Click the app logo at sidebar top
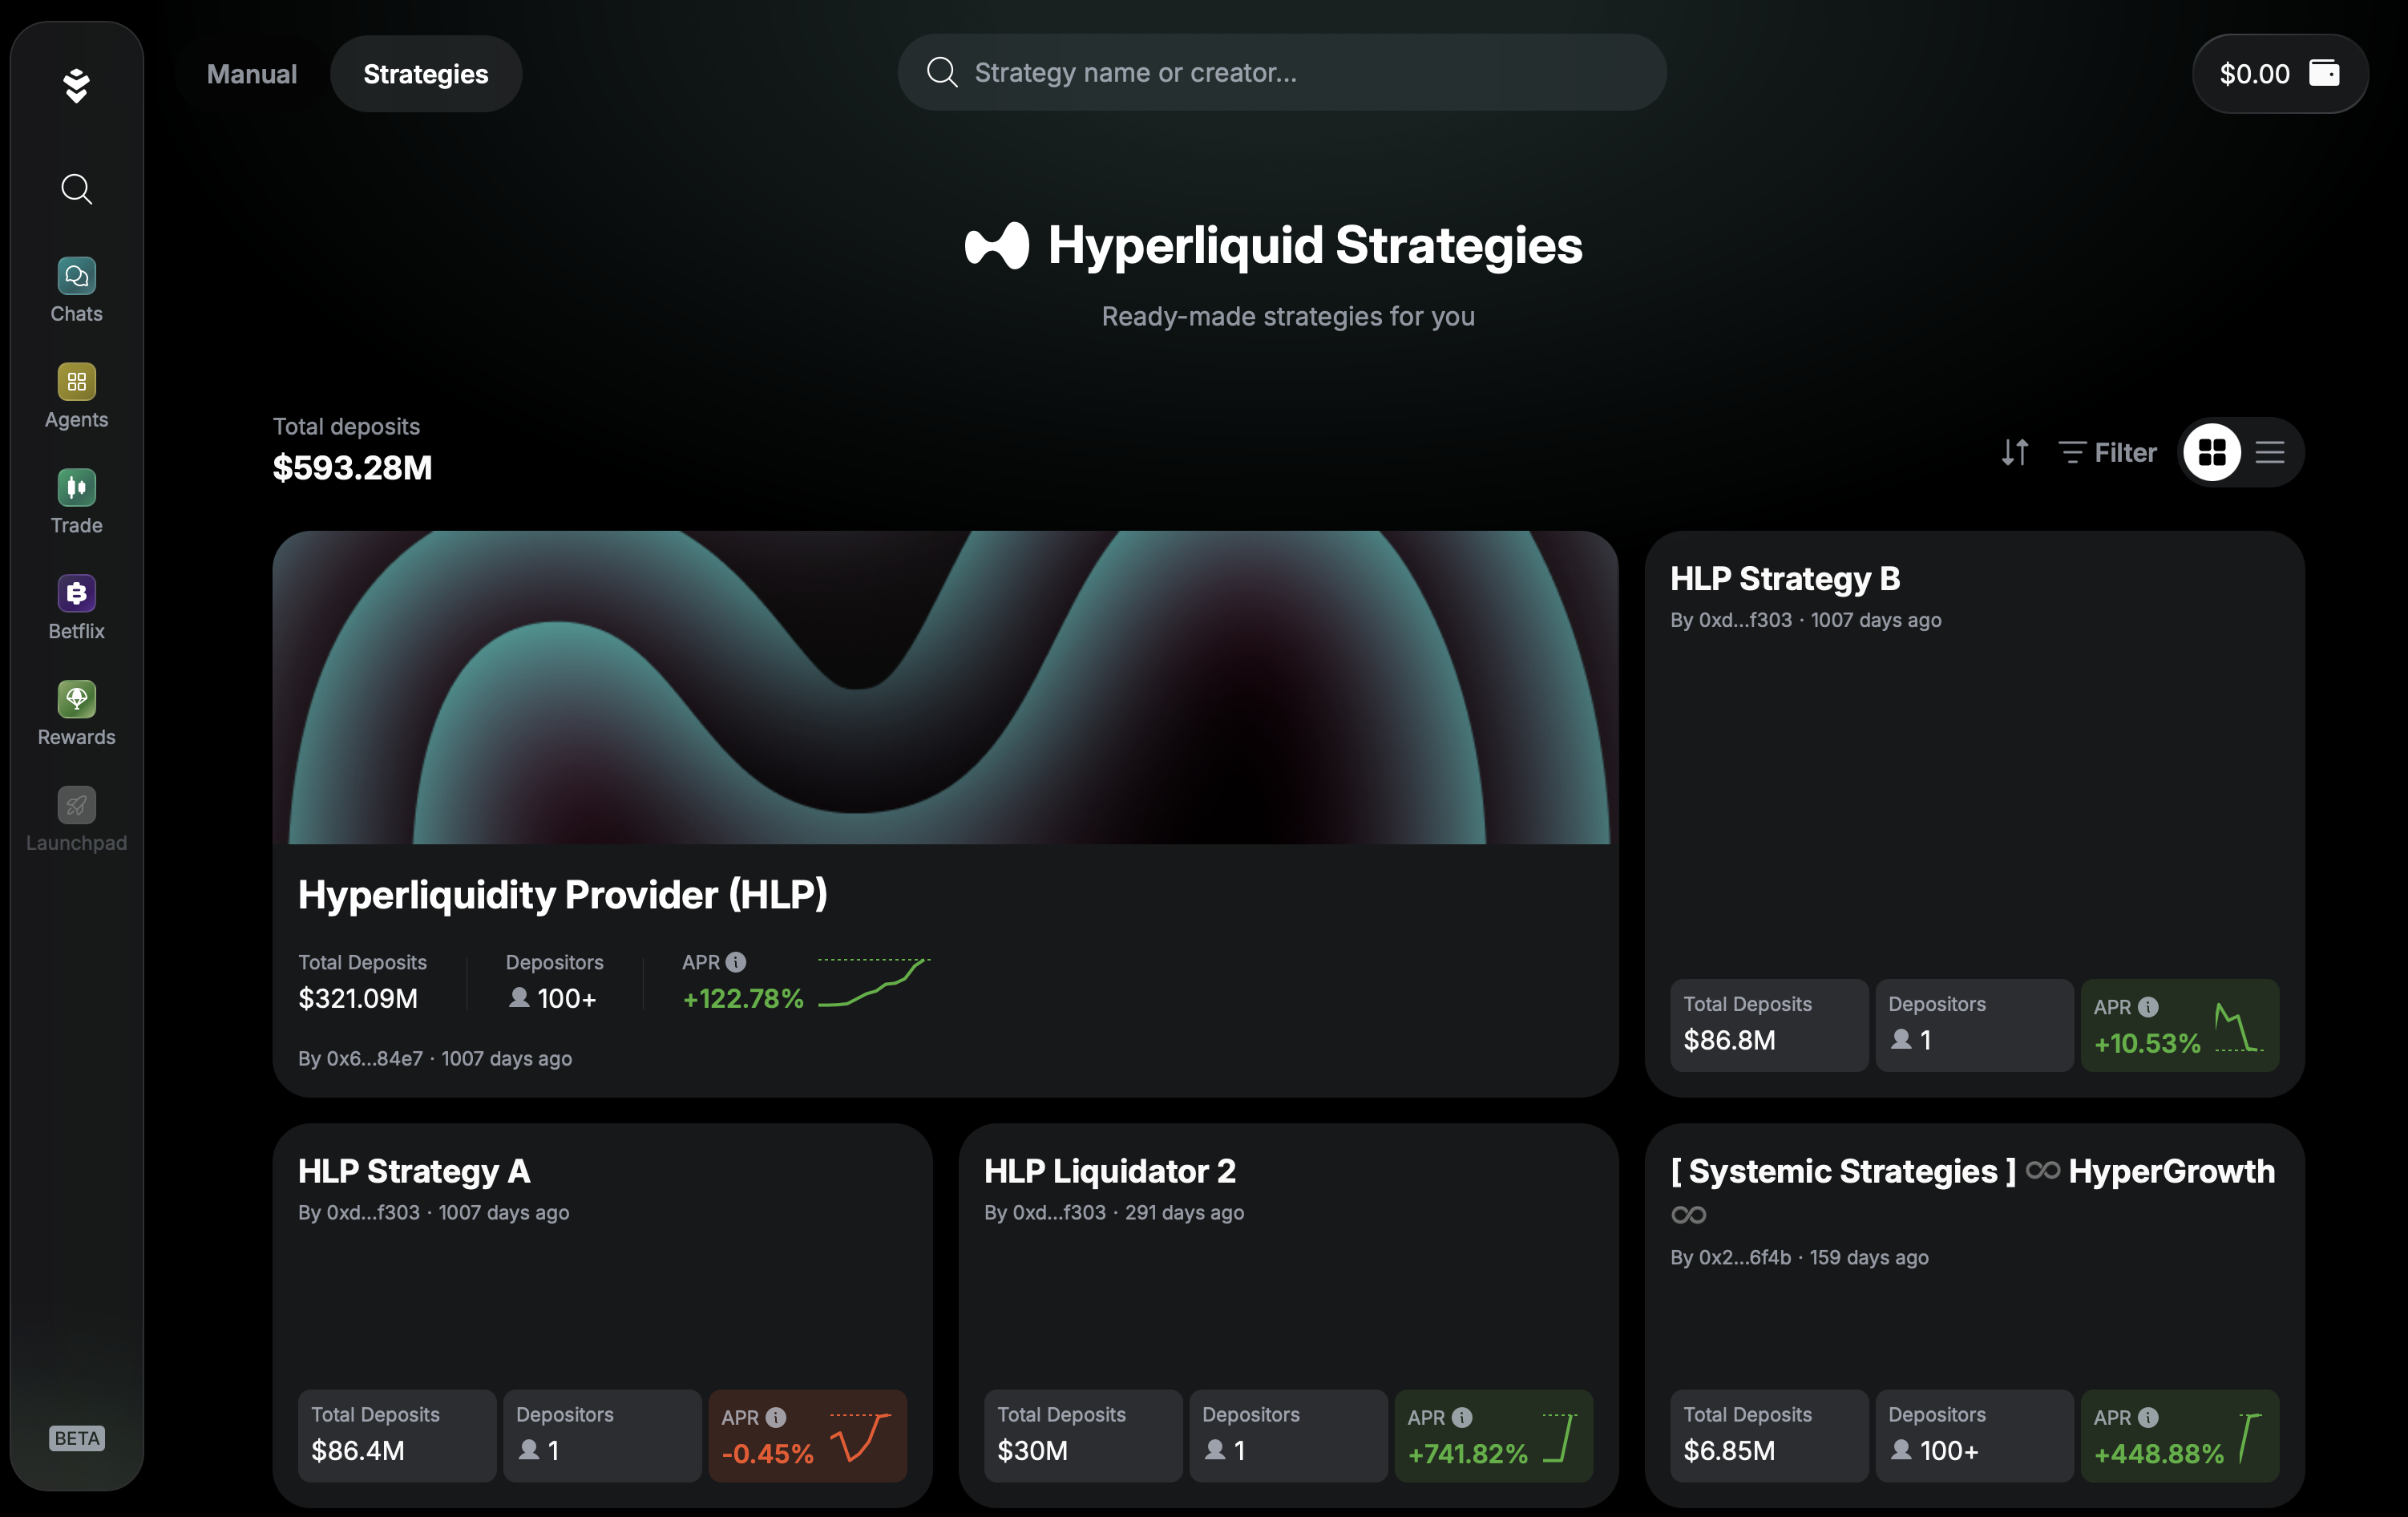The image size is (2408, 1517). click(76, 86)
